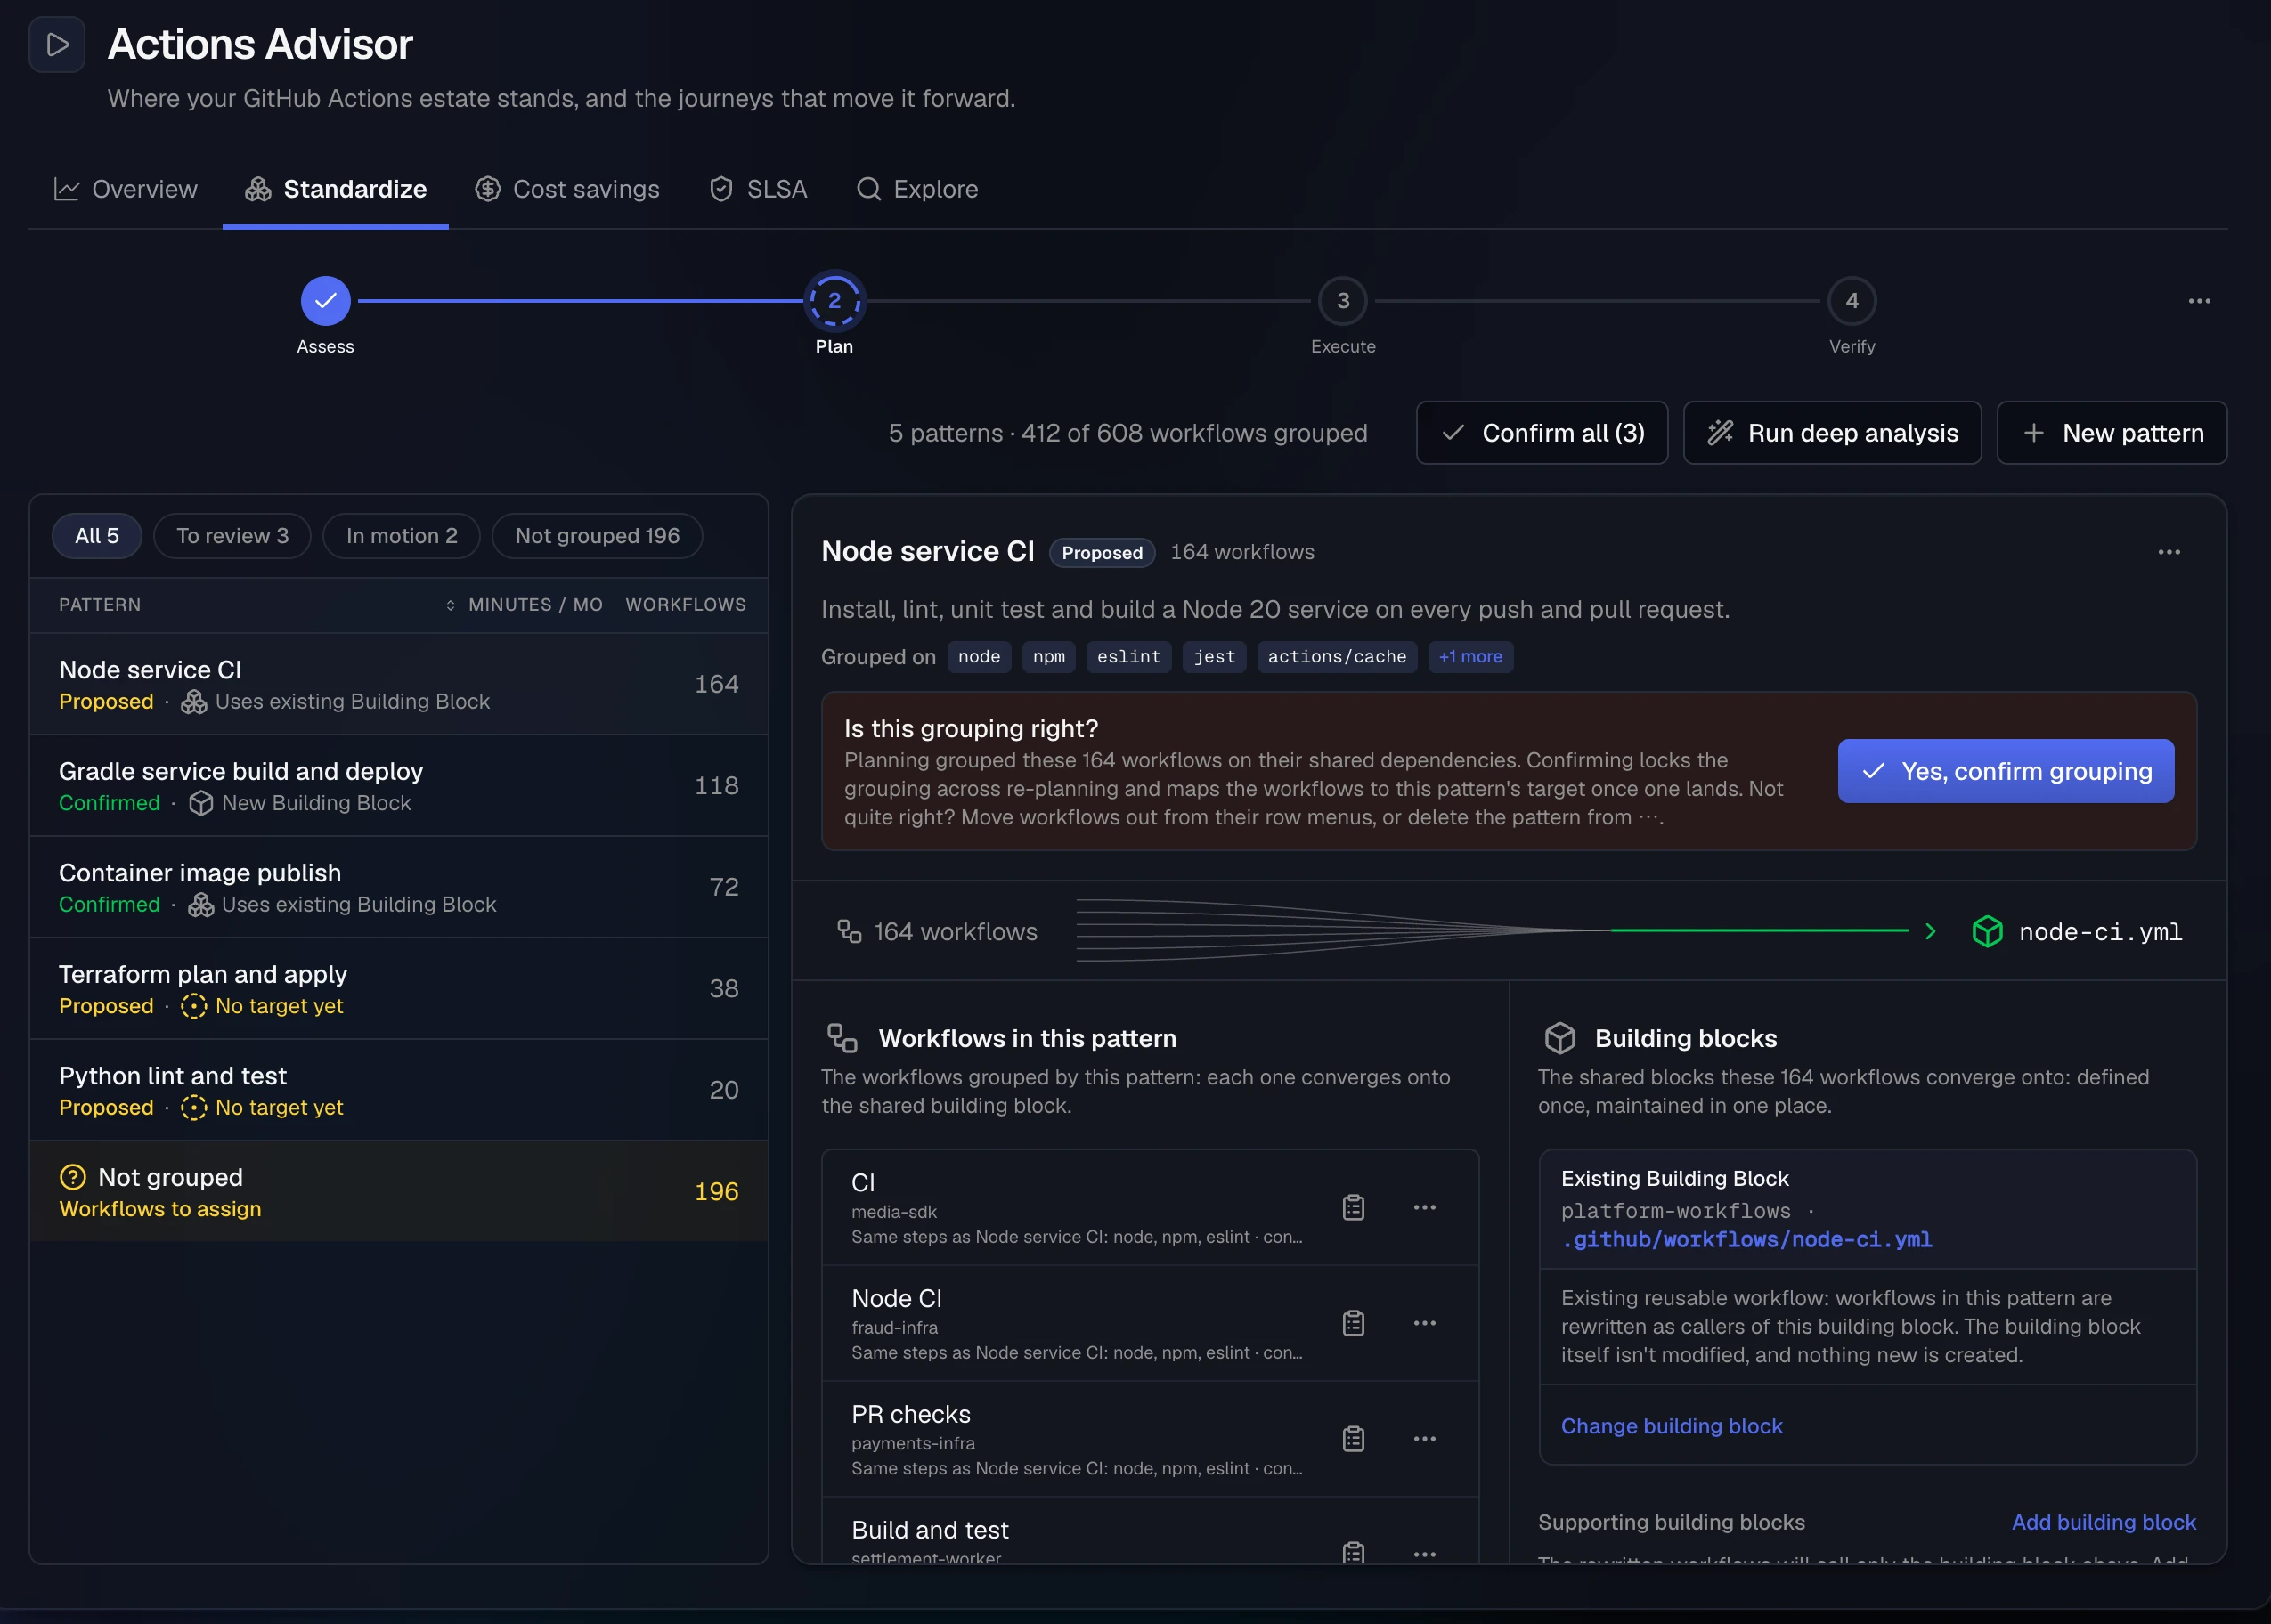Go to the Explore tab
2271x1624 pixels.
tap(917, 189)
